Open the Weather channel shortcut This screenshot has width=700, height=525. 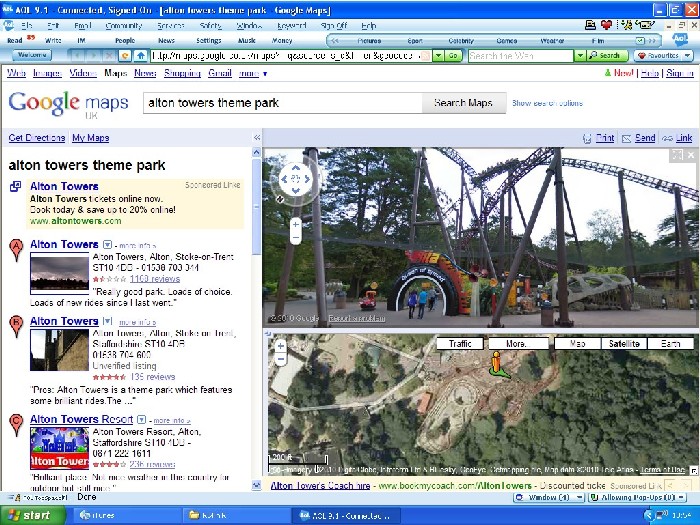click(x=552, y=41)
